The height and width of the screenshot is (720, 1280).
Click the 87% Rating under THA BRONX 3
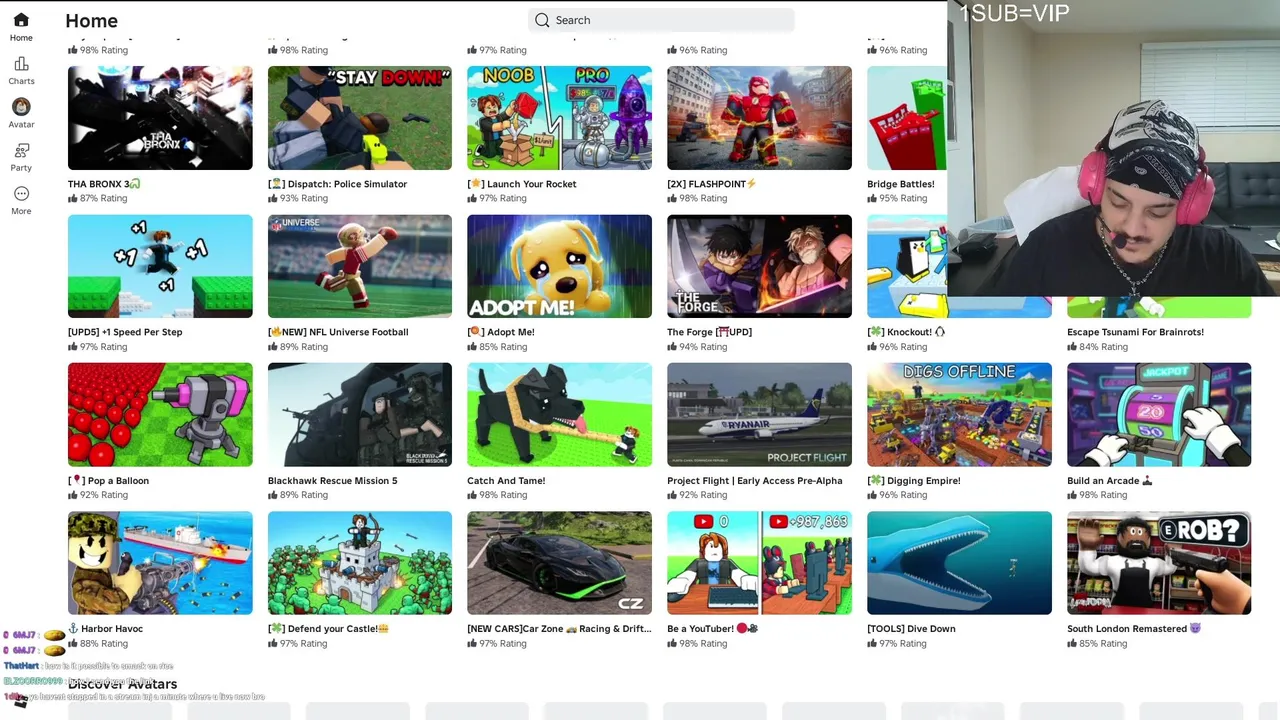pos(97,198)
